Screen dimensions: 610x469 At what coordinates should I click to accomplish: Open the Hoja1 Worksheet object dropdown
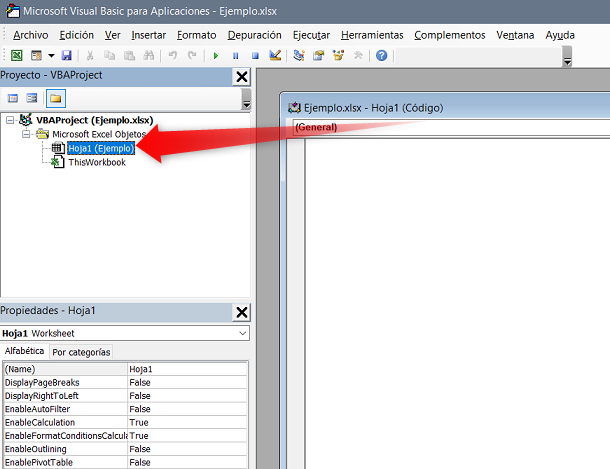click(x=242, y=333)
